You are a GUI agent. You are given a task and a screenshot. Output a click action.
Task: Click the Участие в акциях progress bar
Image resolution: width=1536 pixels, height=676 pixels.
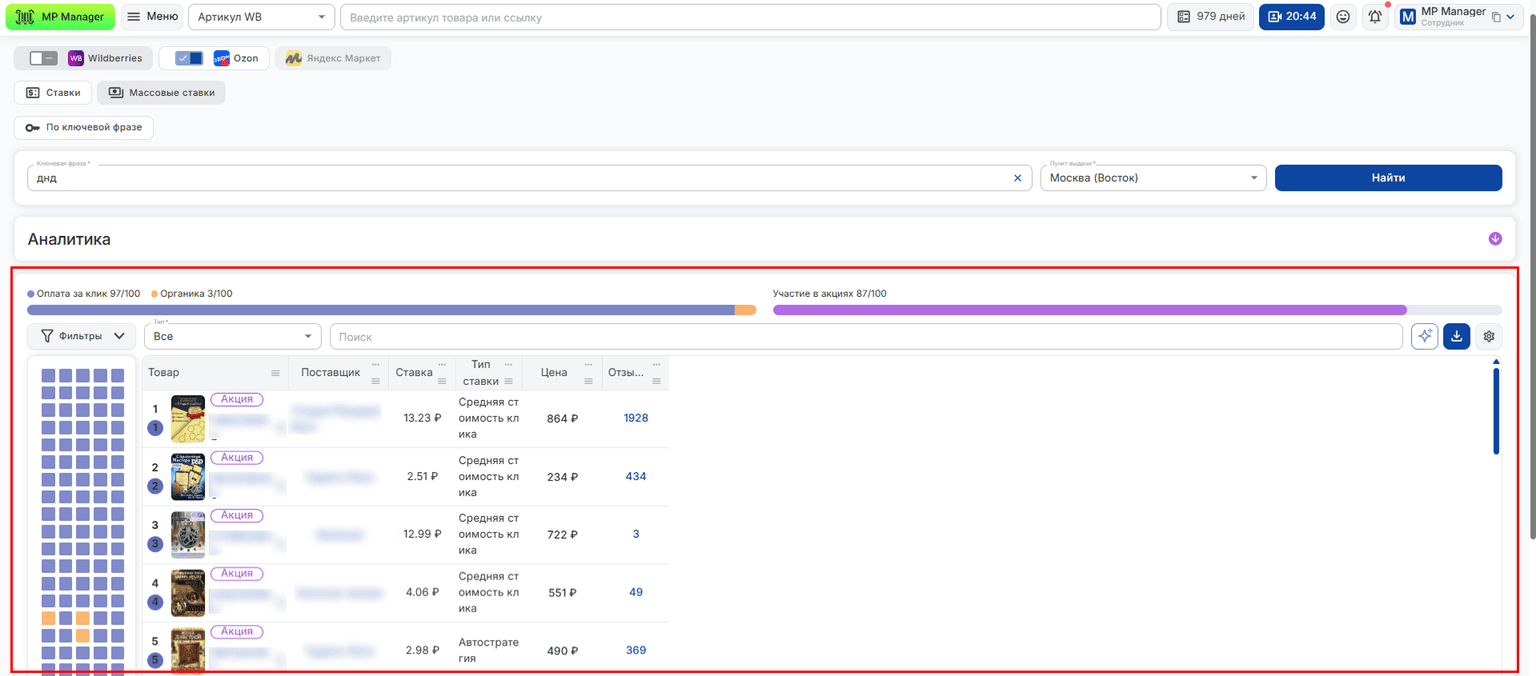point(1089,310)
